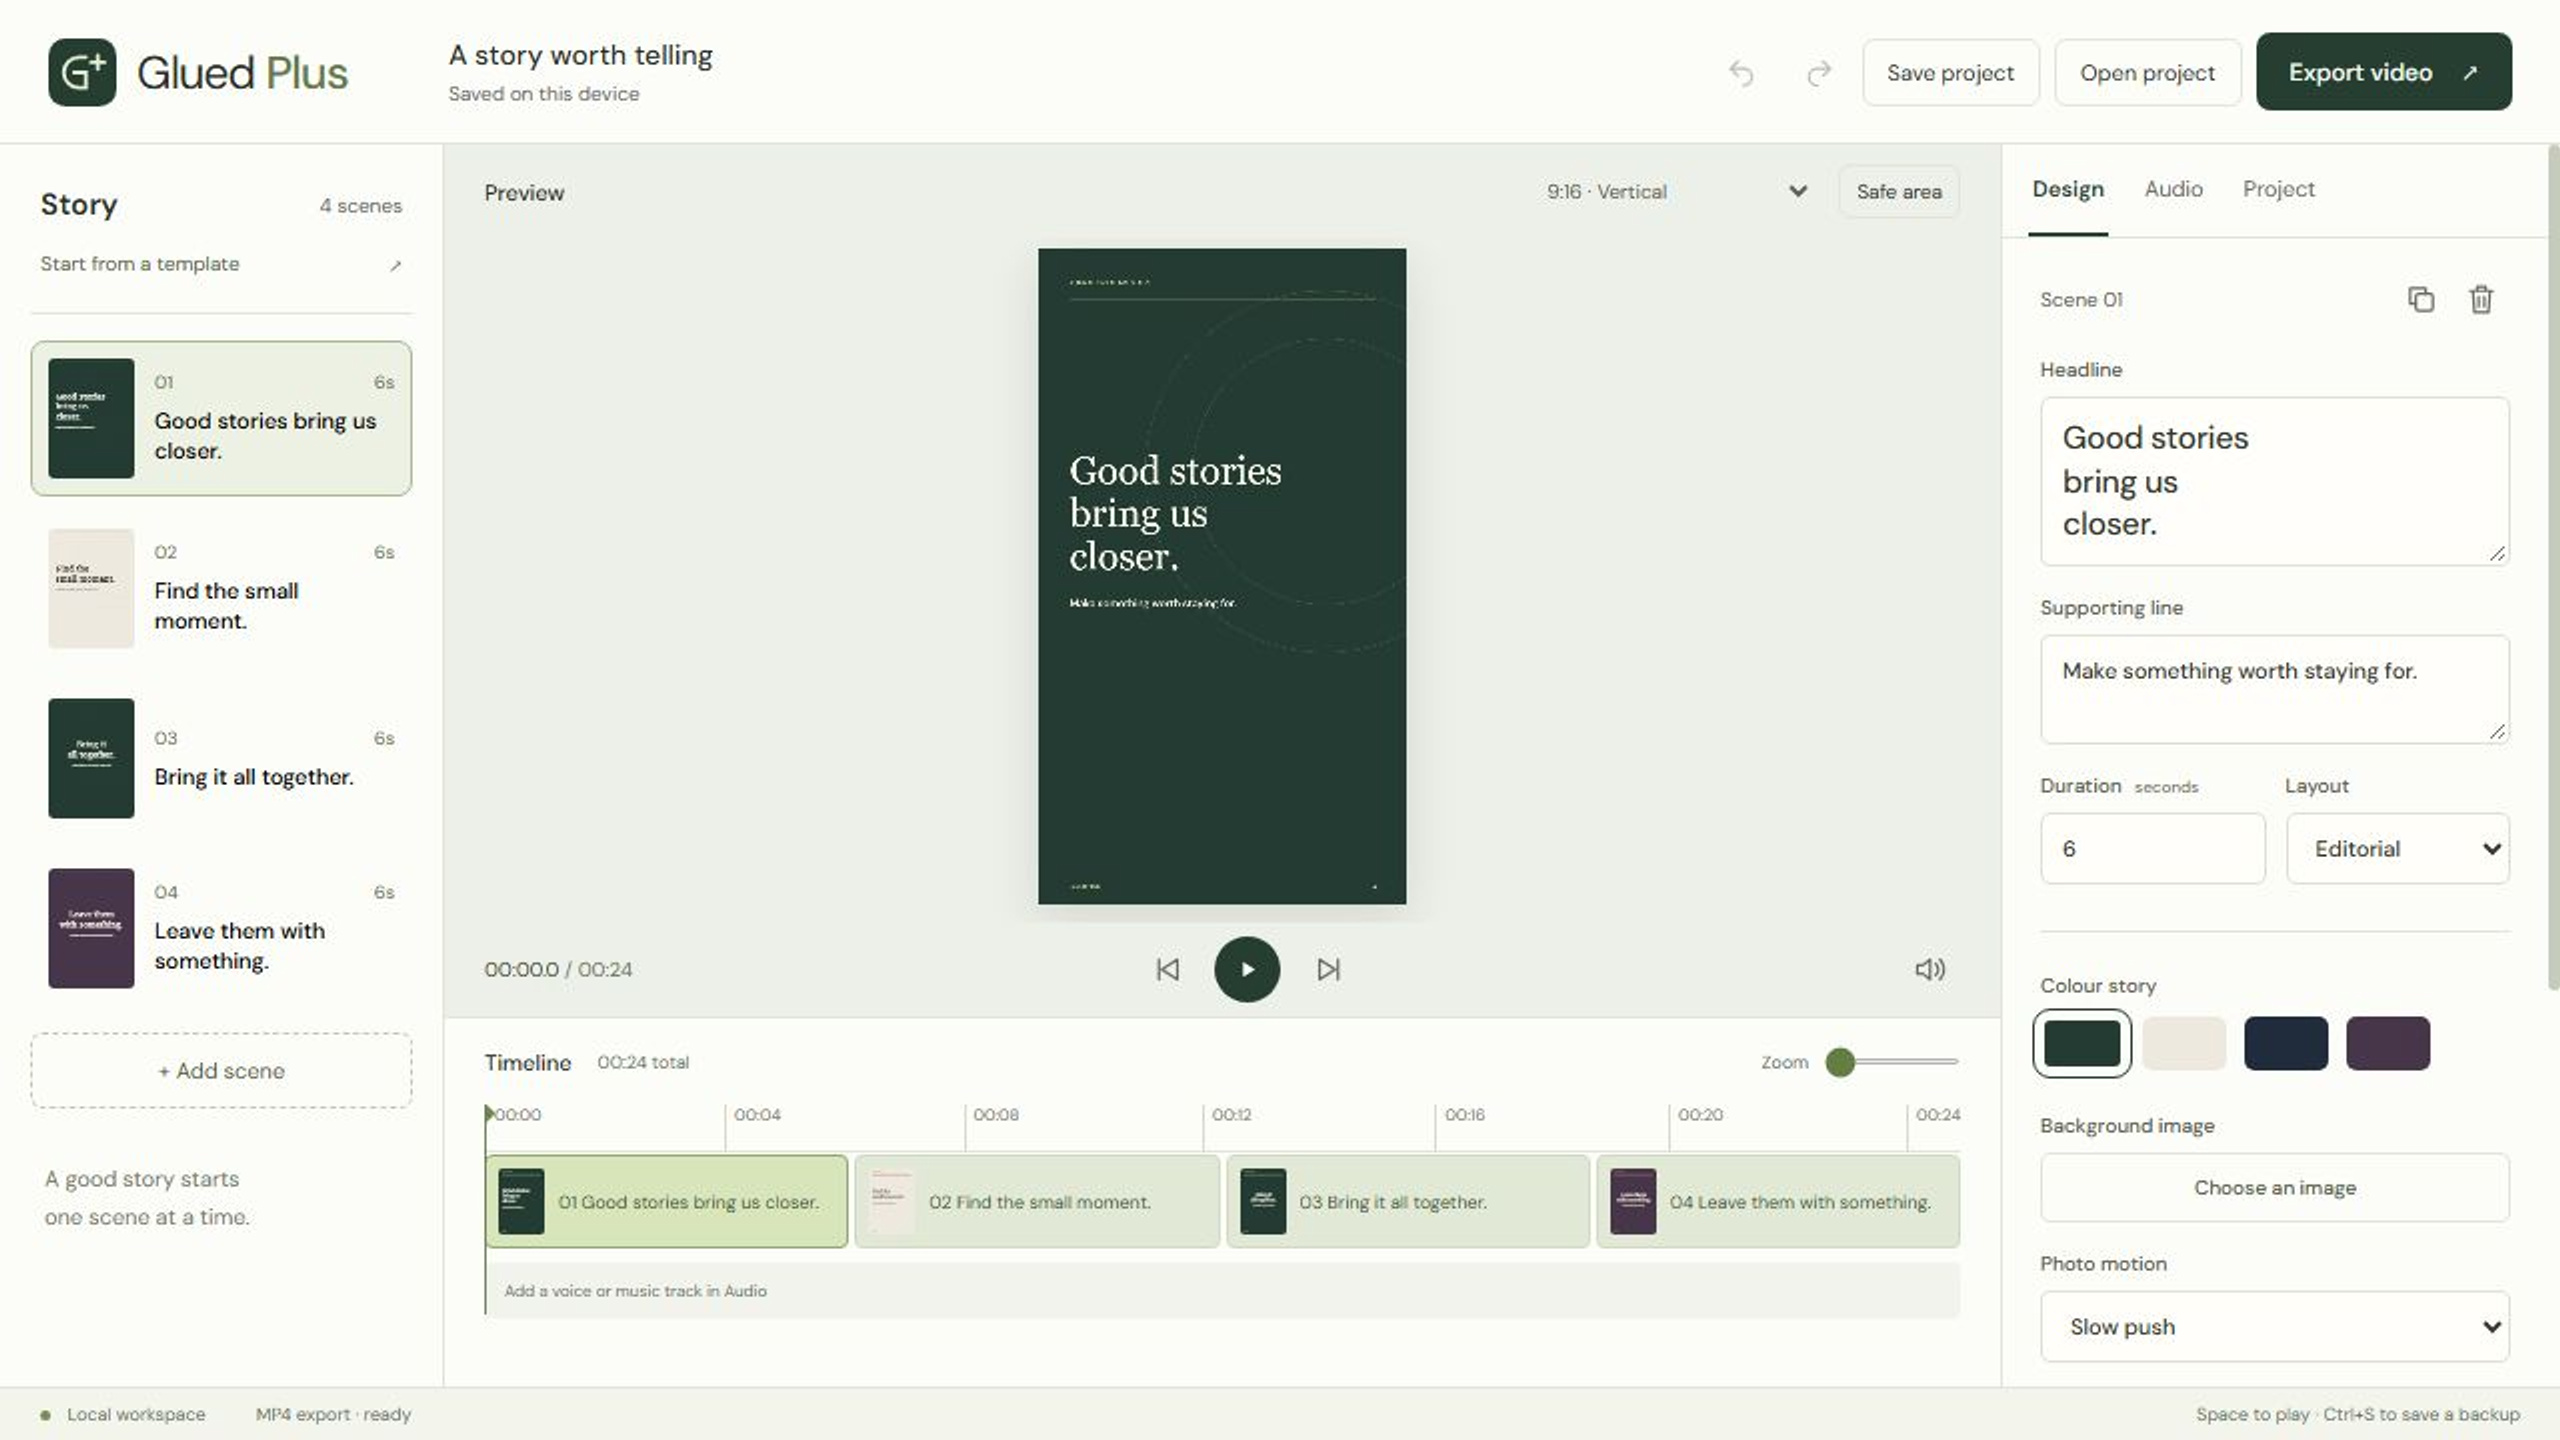Select scene 04 Leave them with something
This screenshot has height=1440, width=2560.
(x=221, y=928)
